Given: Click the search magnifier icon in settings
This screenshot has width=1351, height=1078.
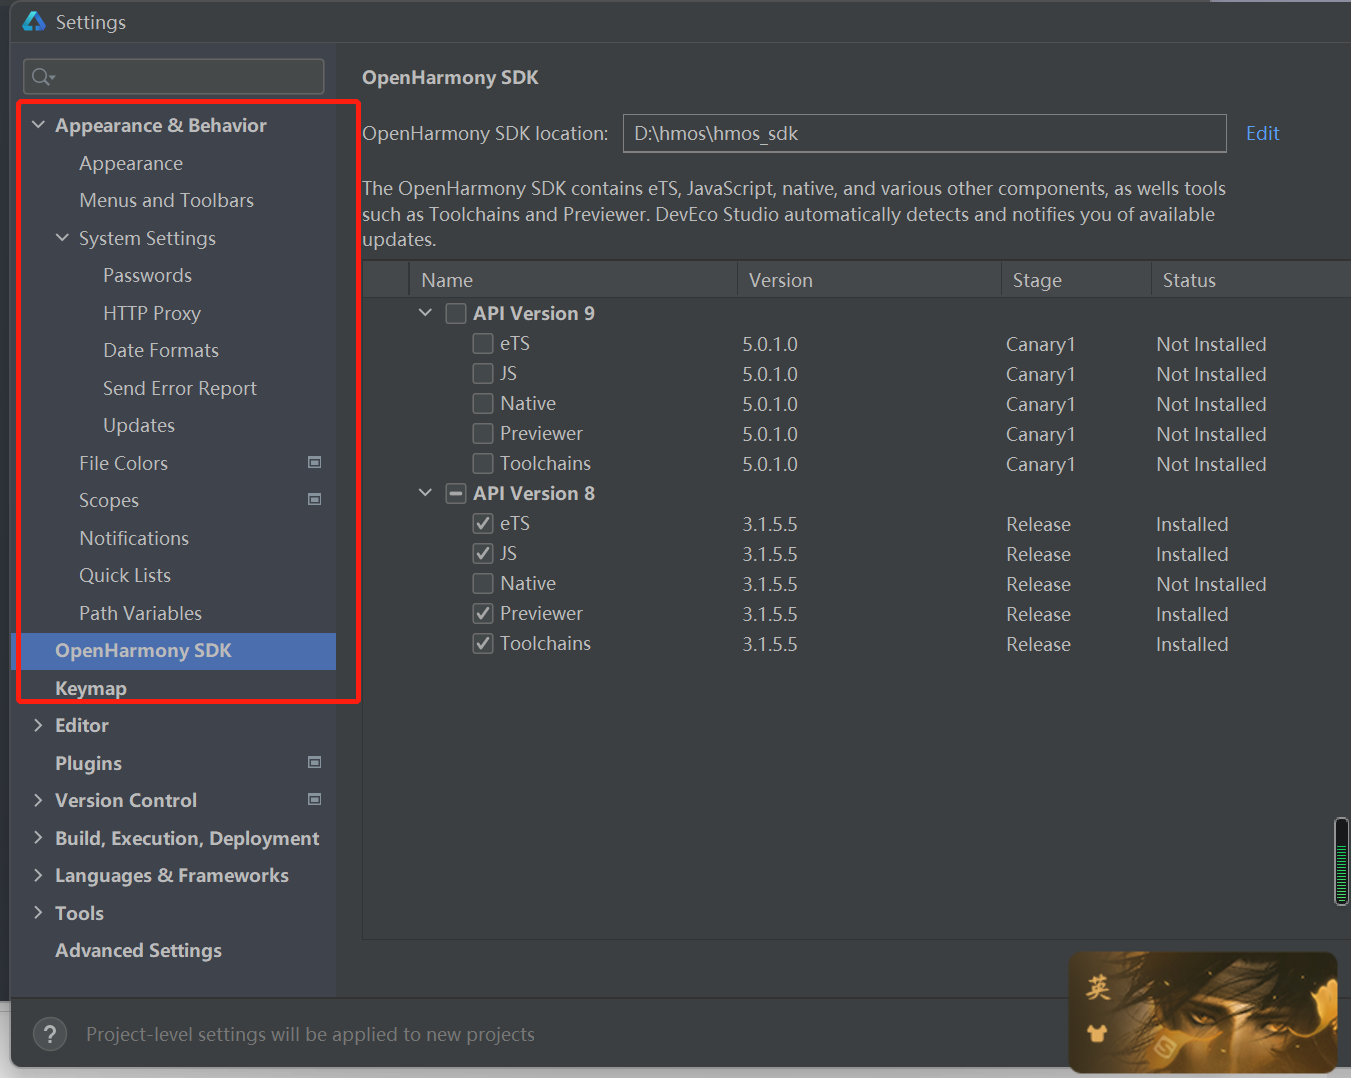Looking at the screenshot, I should pos(42,77).
